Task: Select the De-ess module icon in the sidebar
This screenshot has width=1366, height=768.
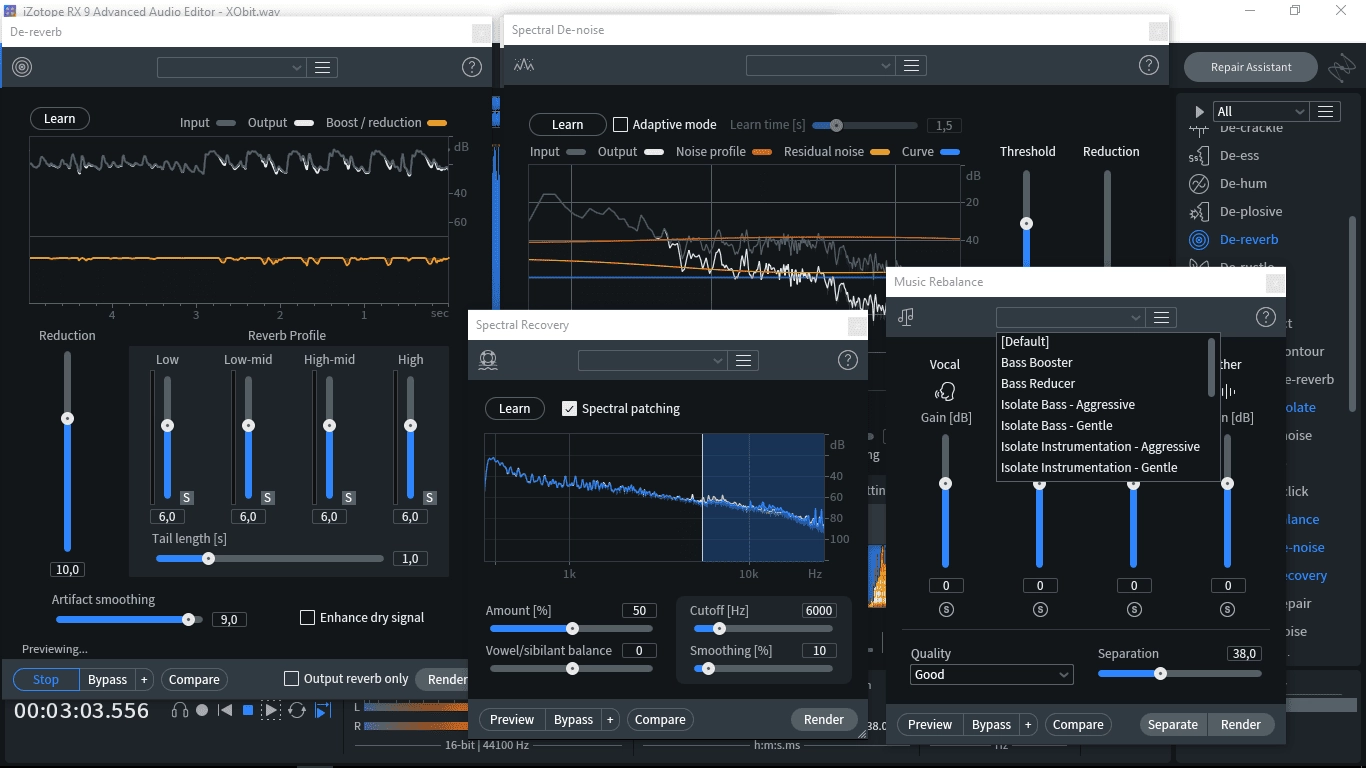Action: [1198, 156]
